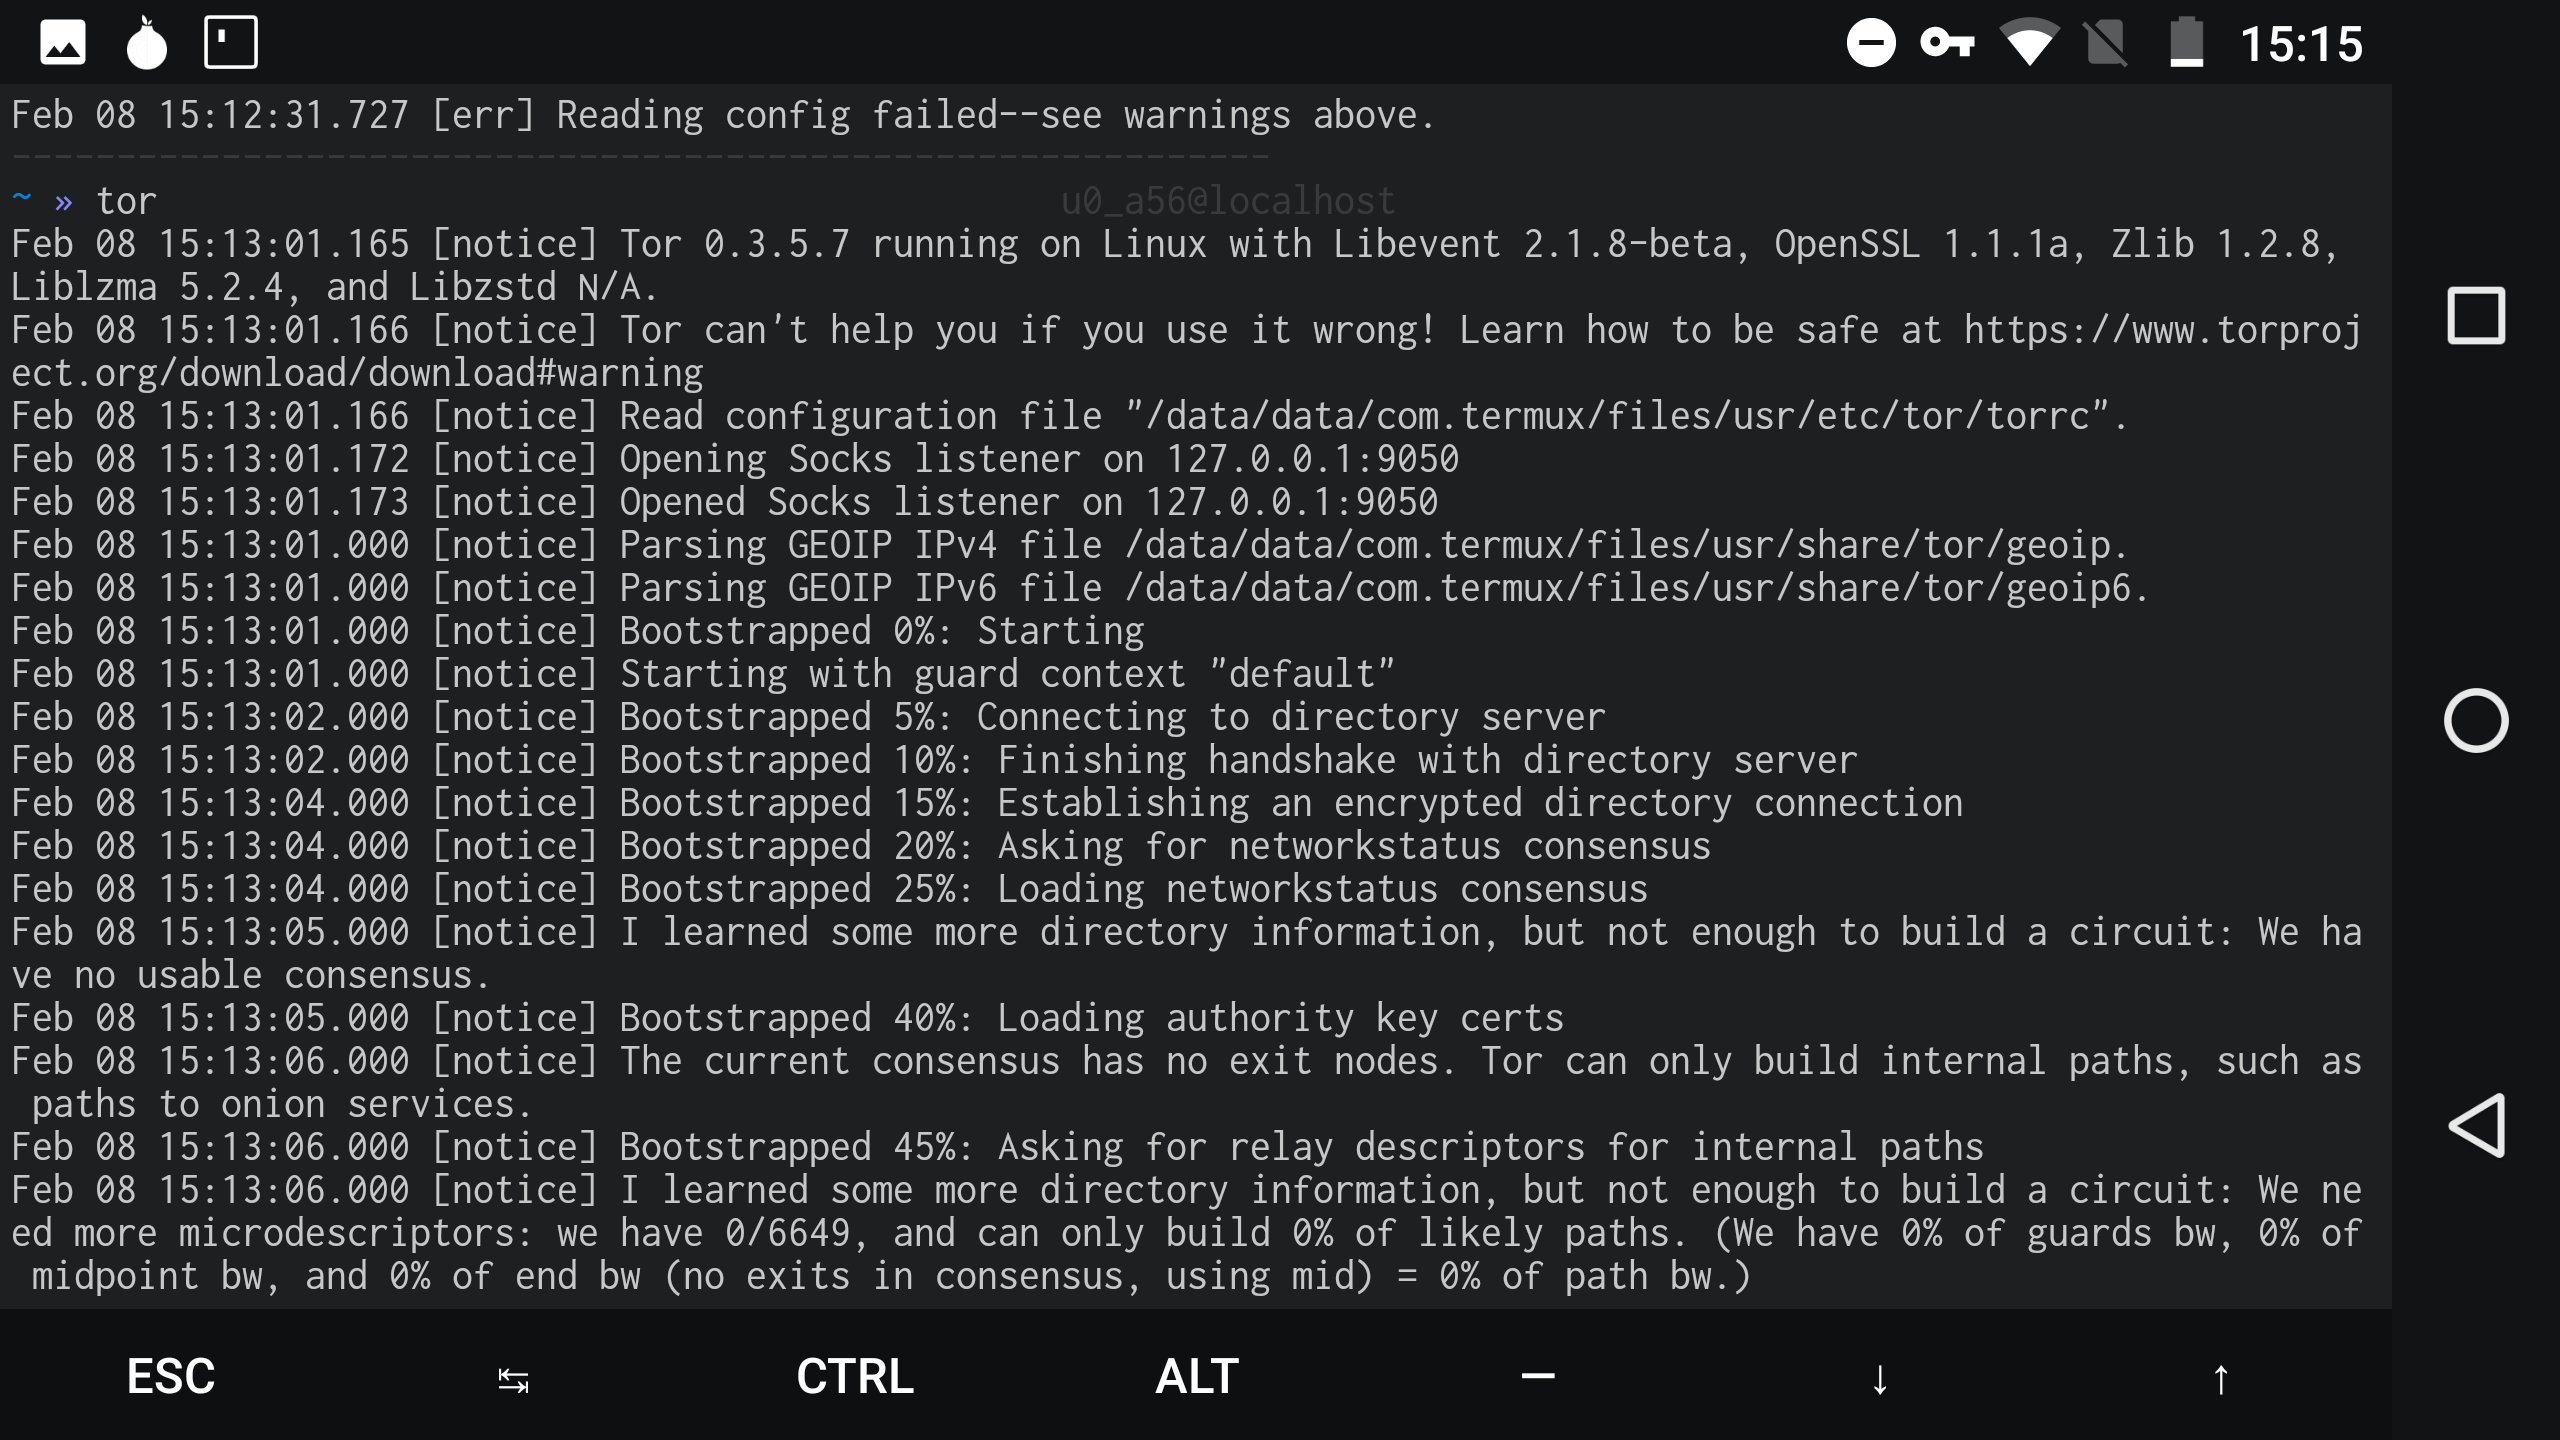Image resolution: width=2560 pixels, height=1440 pixels.
Task: Tap the Wi-Fi signal status icon
Action: tap(2028, 44)
